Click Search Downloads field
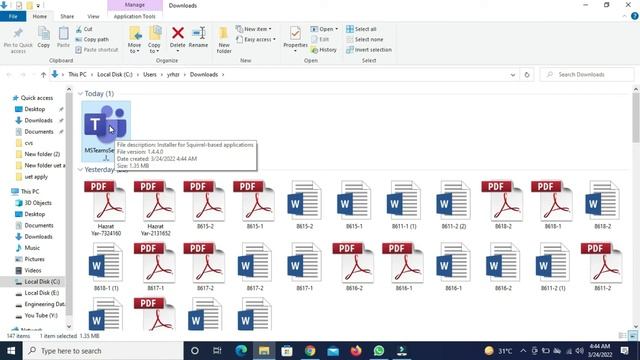The image size is (640, 360). (x=587, y=75)
